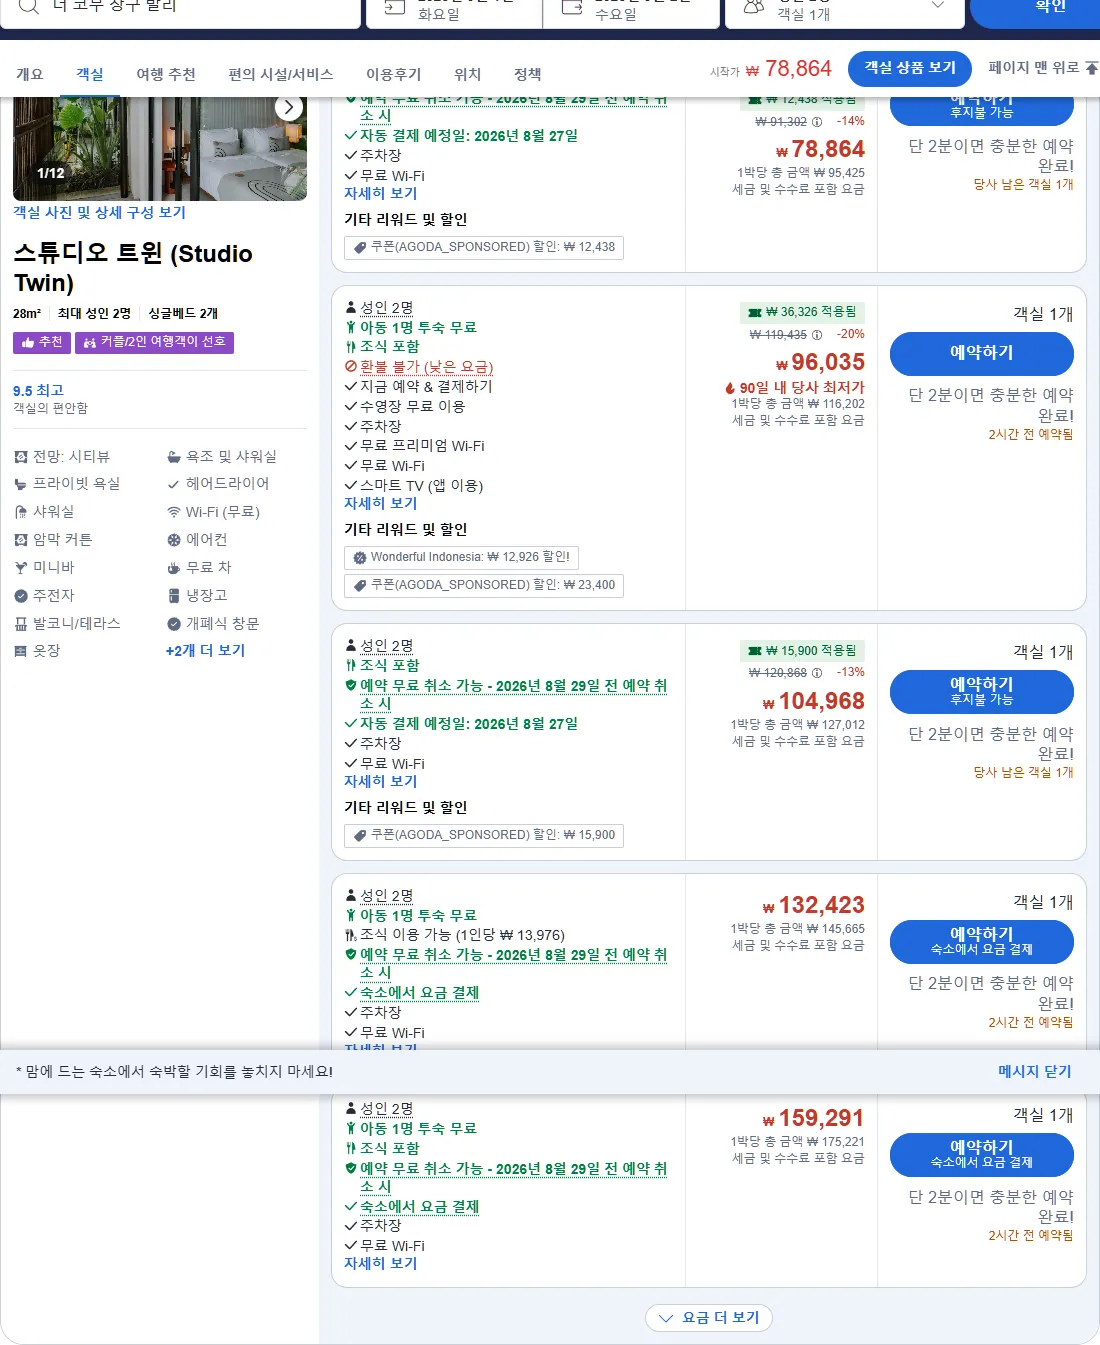This screenshot has height=1345, width=1100.
Task: Click the Wonderful Indonesia discount tag
Action: click(462, 557)
